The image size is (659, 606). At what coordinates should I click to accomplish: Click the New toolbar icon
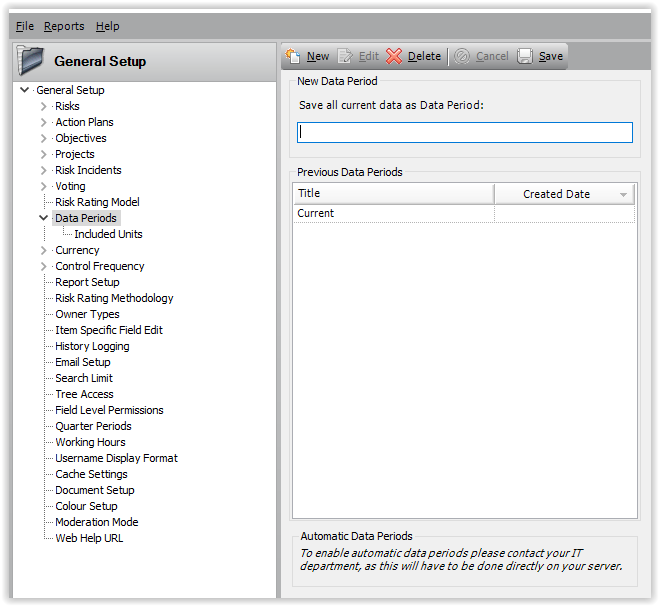click(293, 56)
